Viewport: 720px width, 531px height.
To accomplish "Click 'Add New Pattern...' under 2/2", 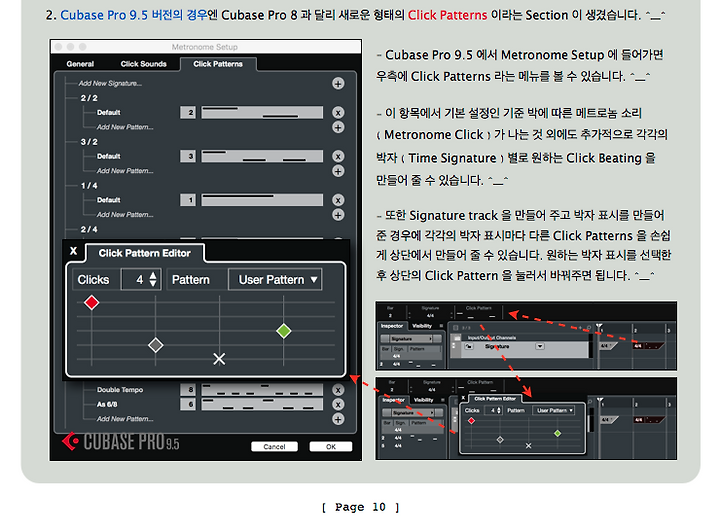I will pyautogui.click(x=125, y=127).
